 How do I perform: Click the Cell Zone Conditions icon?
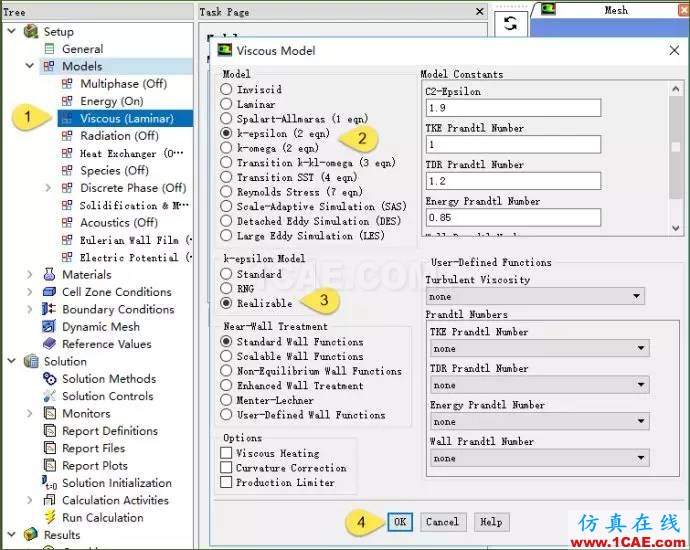point(49,292)
